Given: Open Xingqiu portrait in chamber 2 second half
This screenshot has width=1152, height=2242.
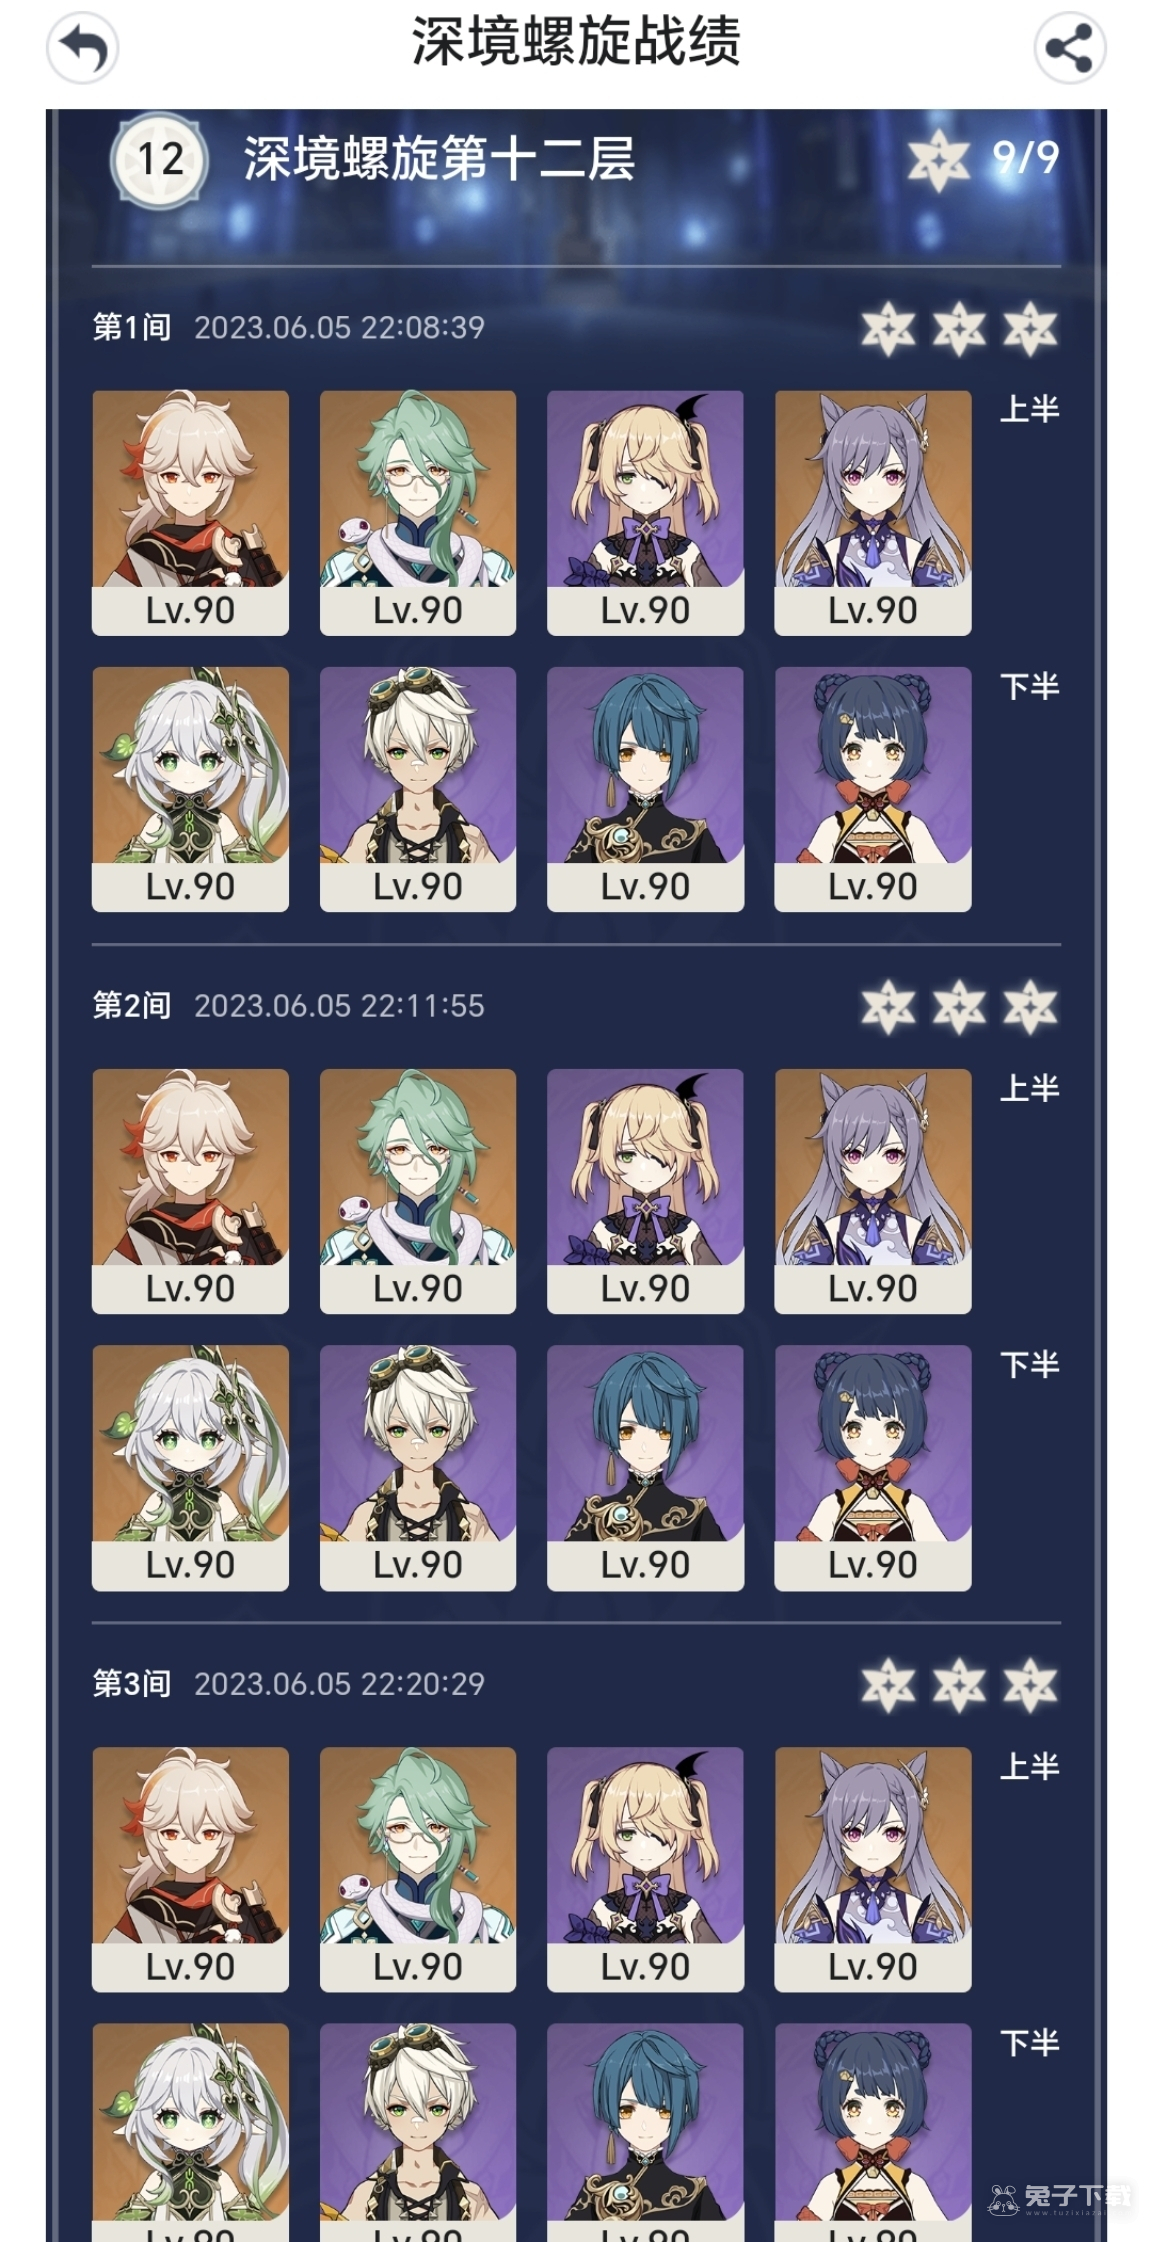Looking at the screenshot, I should point(645,1467).
